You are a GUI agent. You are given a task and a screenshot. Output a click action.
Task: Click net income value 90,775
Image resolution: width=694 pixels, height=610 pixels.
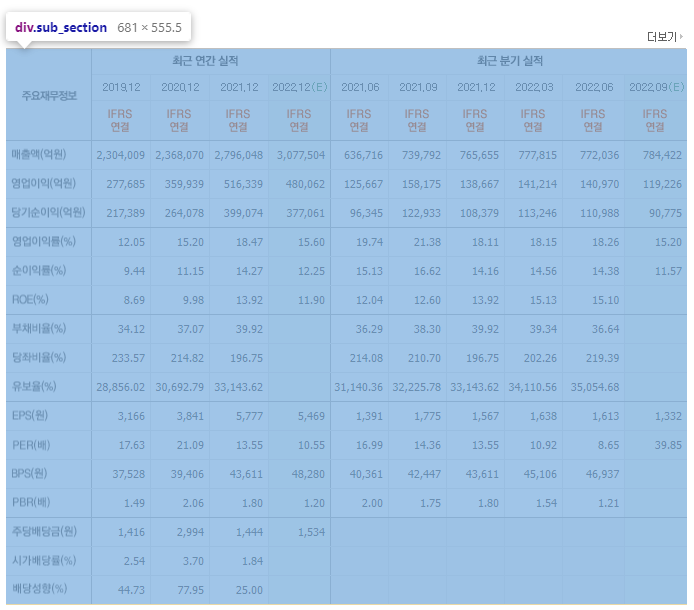[665, 213]
